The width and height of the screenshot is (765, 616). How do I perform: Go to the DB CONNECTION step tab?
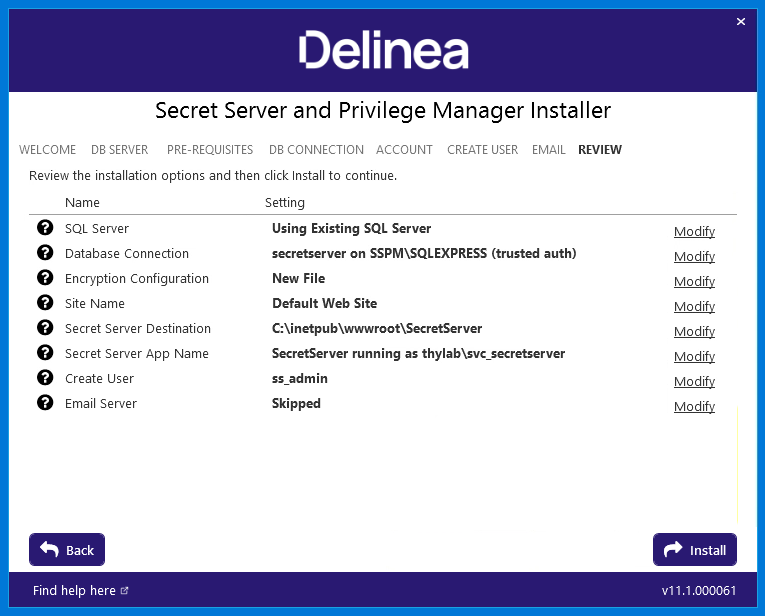(316, 150)
